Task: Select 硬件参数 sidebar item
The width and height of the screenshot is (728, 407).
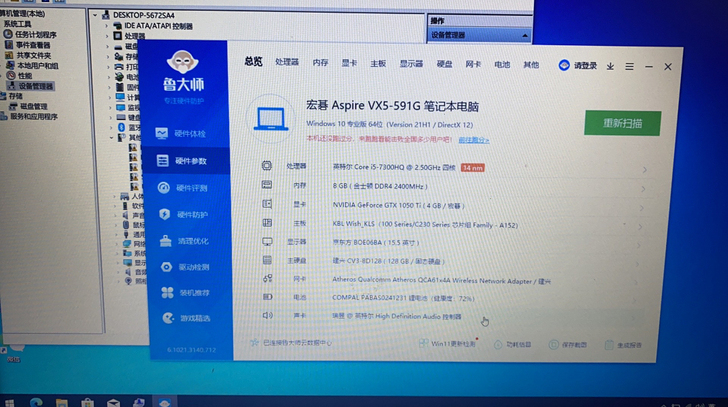Action: point(186,161)
